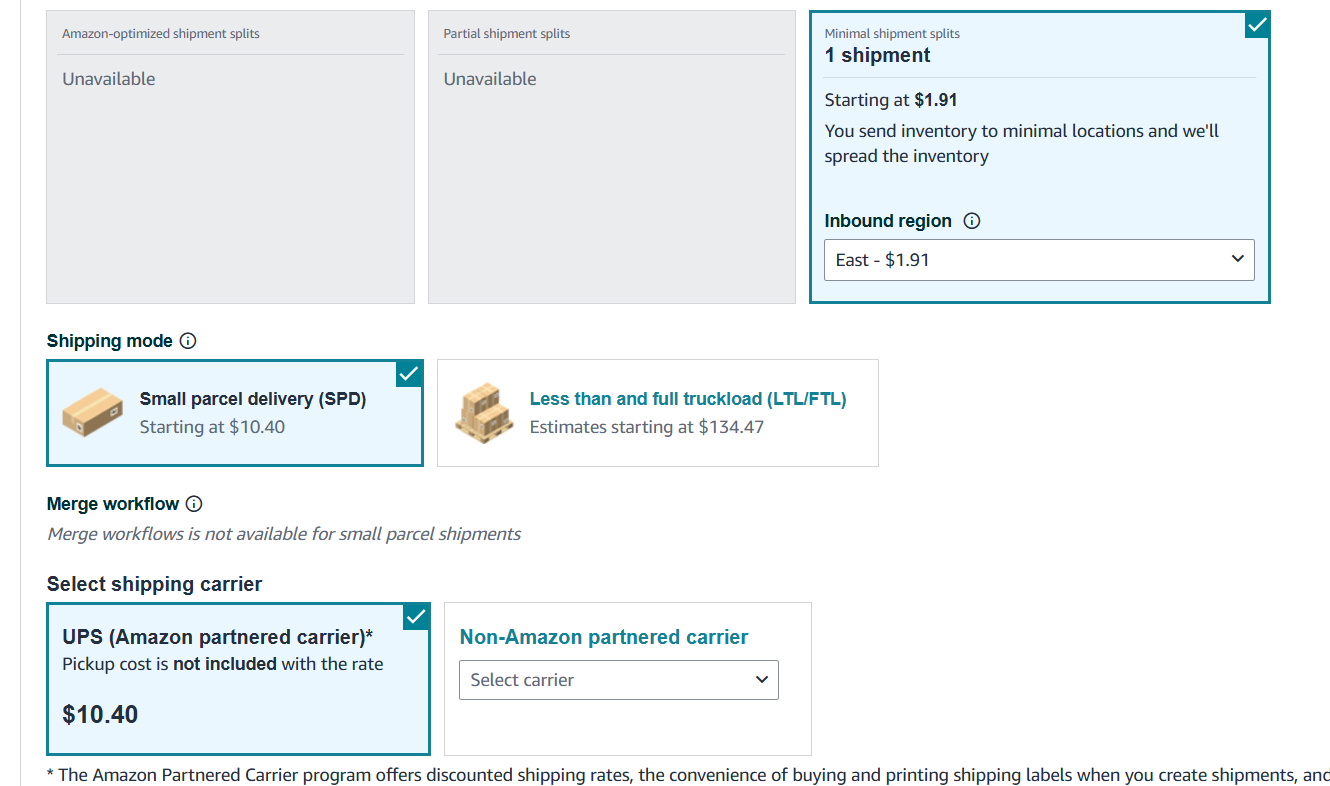1330x786 pixels.
Task: Click the Inbound region info icon
Action: [x=971, y=221]
